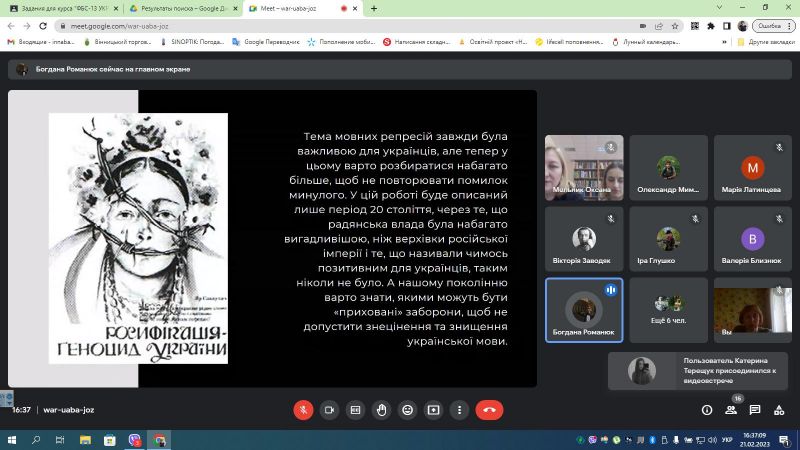Open the three-dot more options menu in Meet

[459, 410]
